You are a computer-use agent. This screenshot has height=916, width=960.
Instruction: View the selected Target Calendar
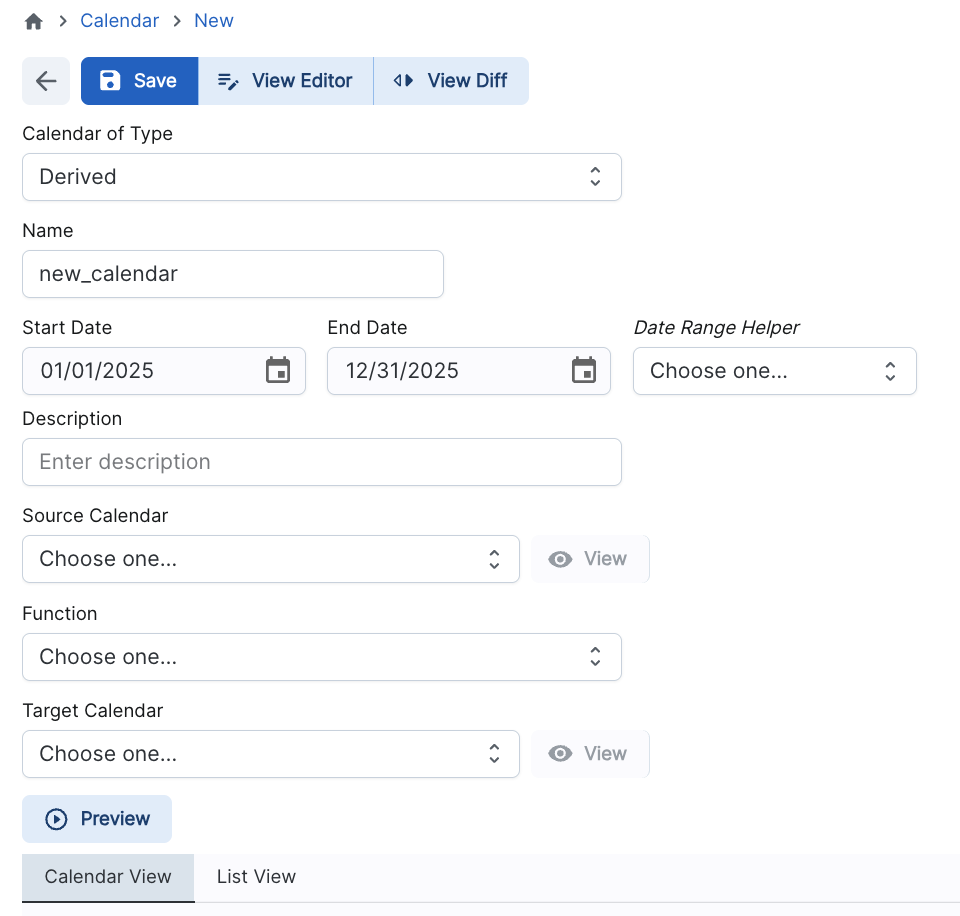tap(590, 754)
